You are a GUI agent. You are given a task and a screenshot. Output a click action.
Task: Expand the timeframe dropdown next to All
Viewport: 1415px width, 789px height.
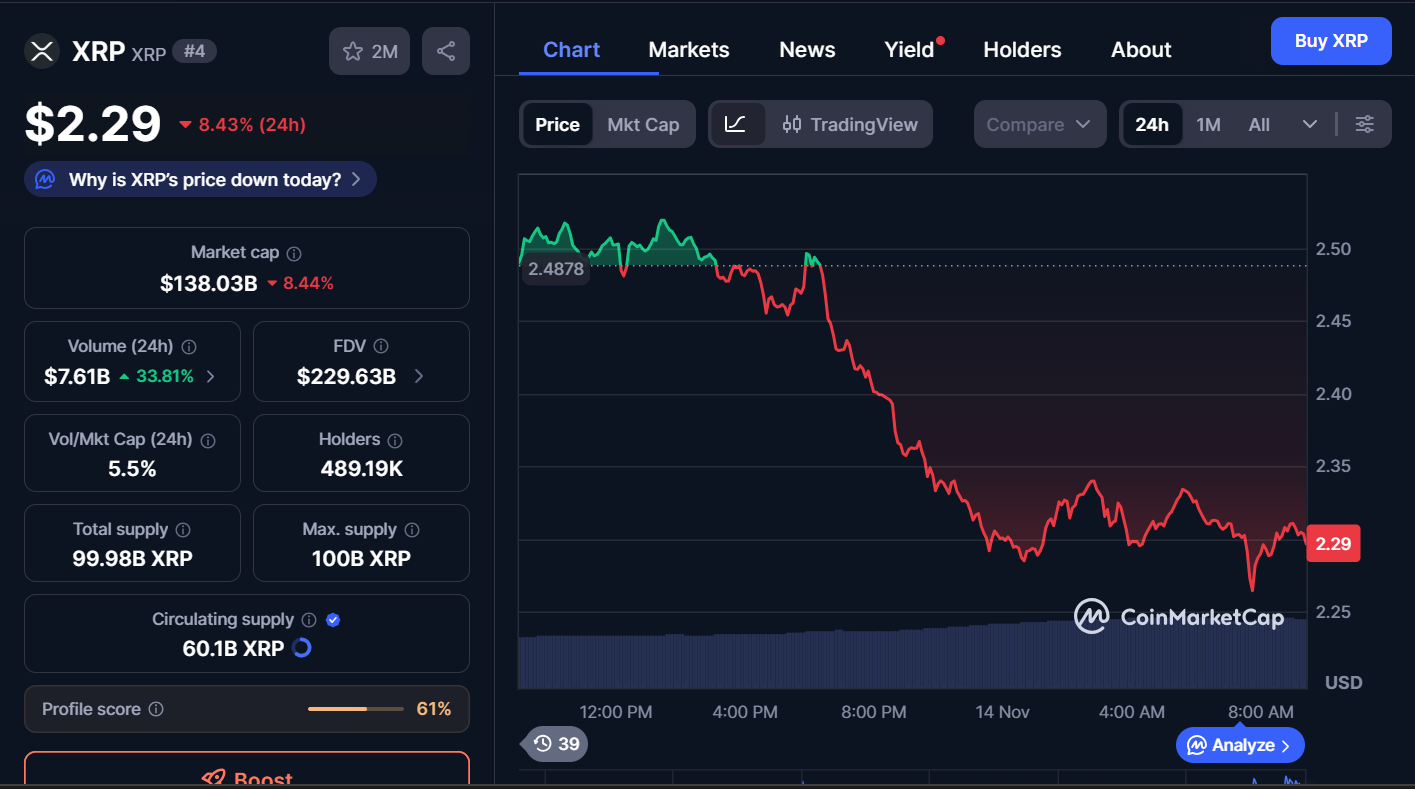click(x=1311, y=124)
